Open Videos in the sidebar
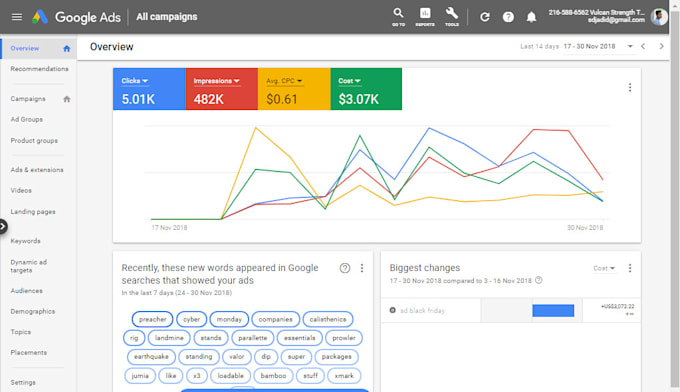 (x=21, y=190)
